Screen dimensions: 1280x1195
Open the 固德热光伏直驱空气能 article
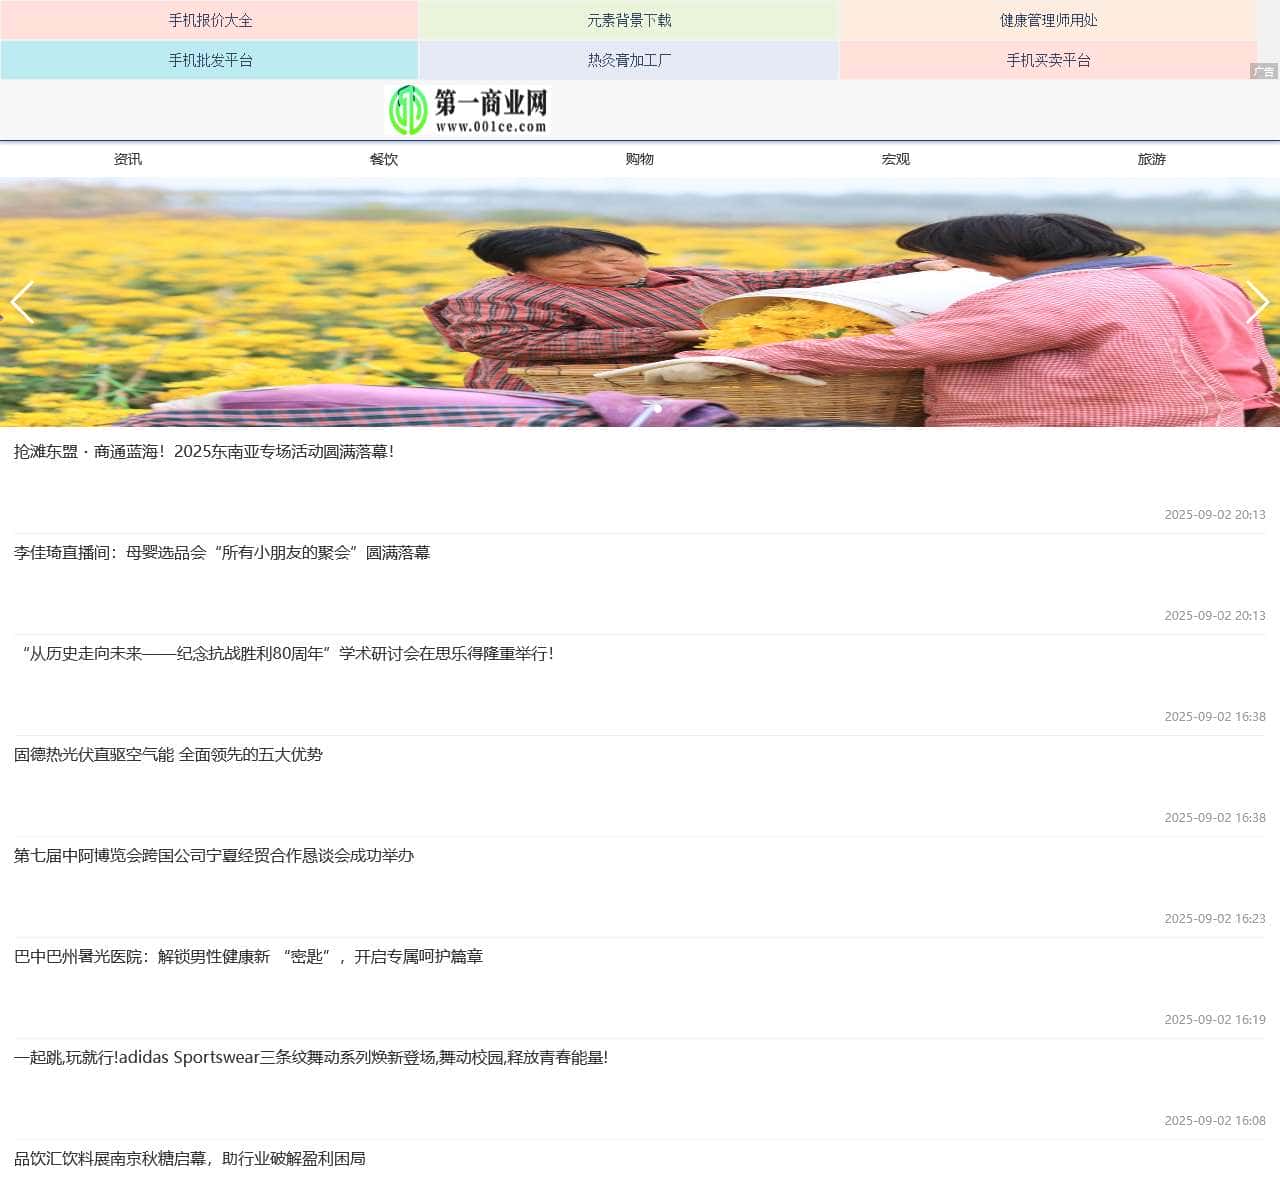click(x=168, y=755)
